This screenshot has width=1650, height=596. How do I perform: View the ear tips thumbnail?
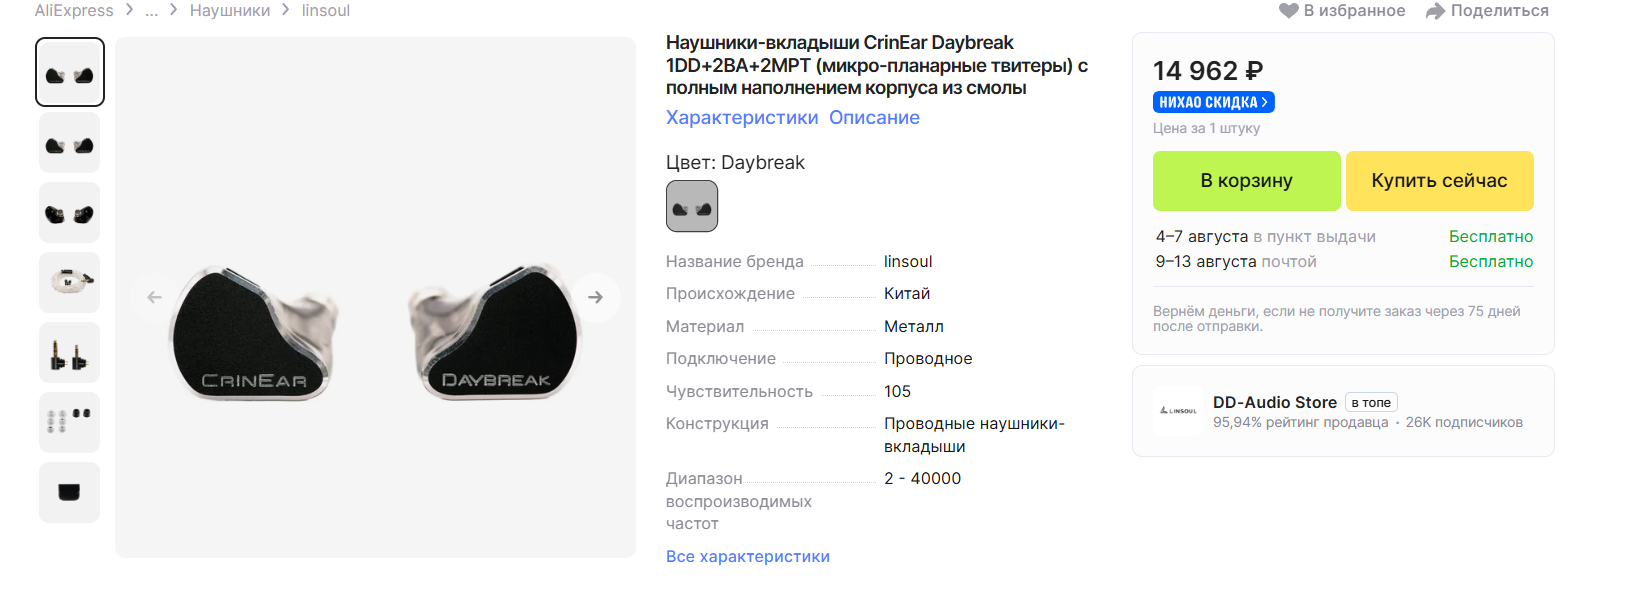tap(70, 422)
